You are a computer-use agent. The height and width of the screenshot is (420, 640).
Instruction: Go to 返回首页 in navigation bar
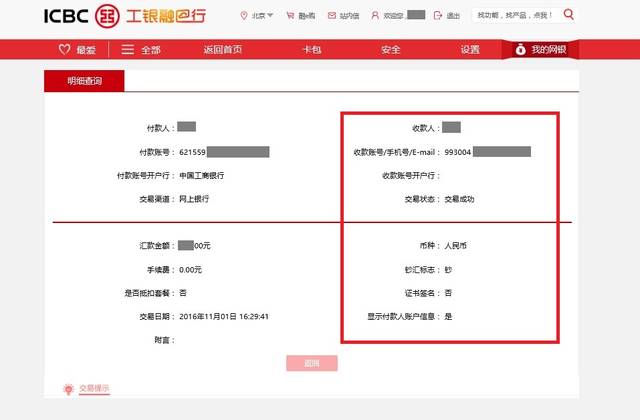tap(222, 49)
